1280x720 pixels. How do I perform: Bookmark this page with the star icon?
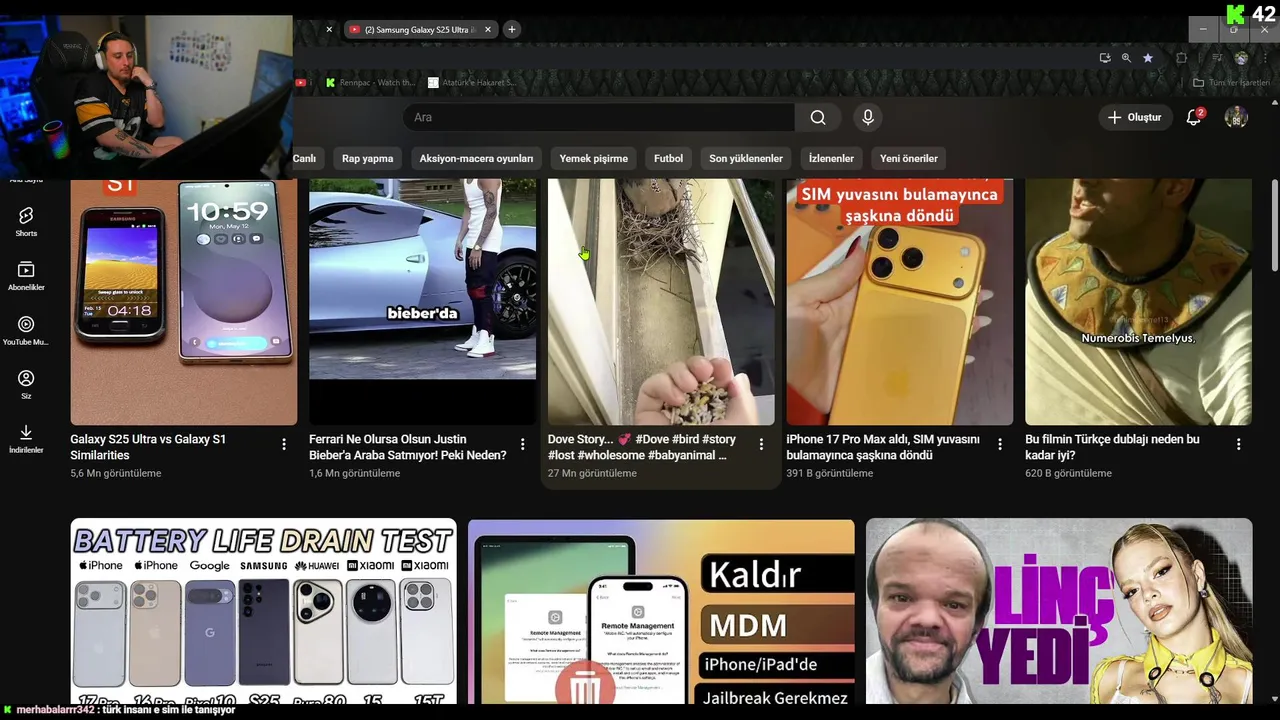pos(1148,58)
